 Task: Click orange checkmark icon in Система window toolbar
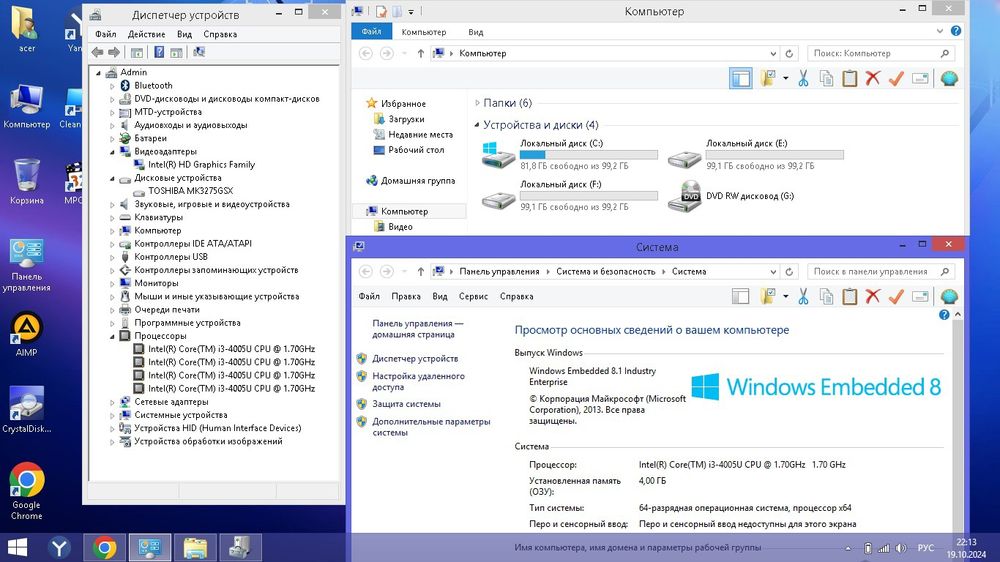896,296
